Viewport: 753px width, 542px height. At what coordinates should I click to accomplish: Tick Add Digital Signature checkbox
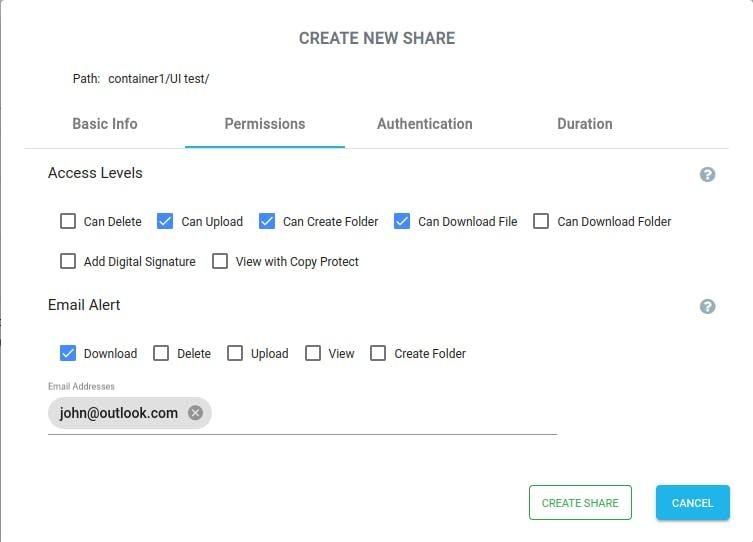click(x=68, y=262)
